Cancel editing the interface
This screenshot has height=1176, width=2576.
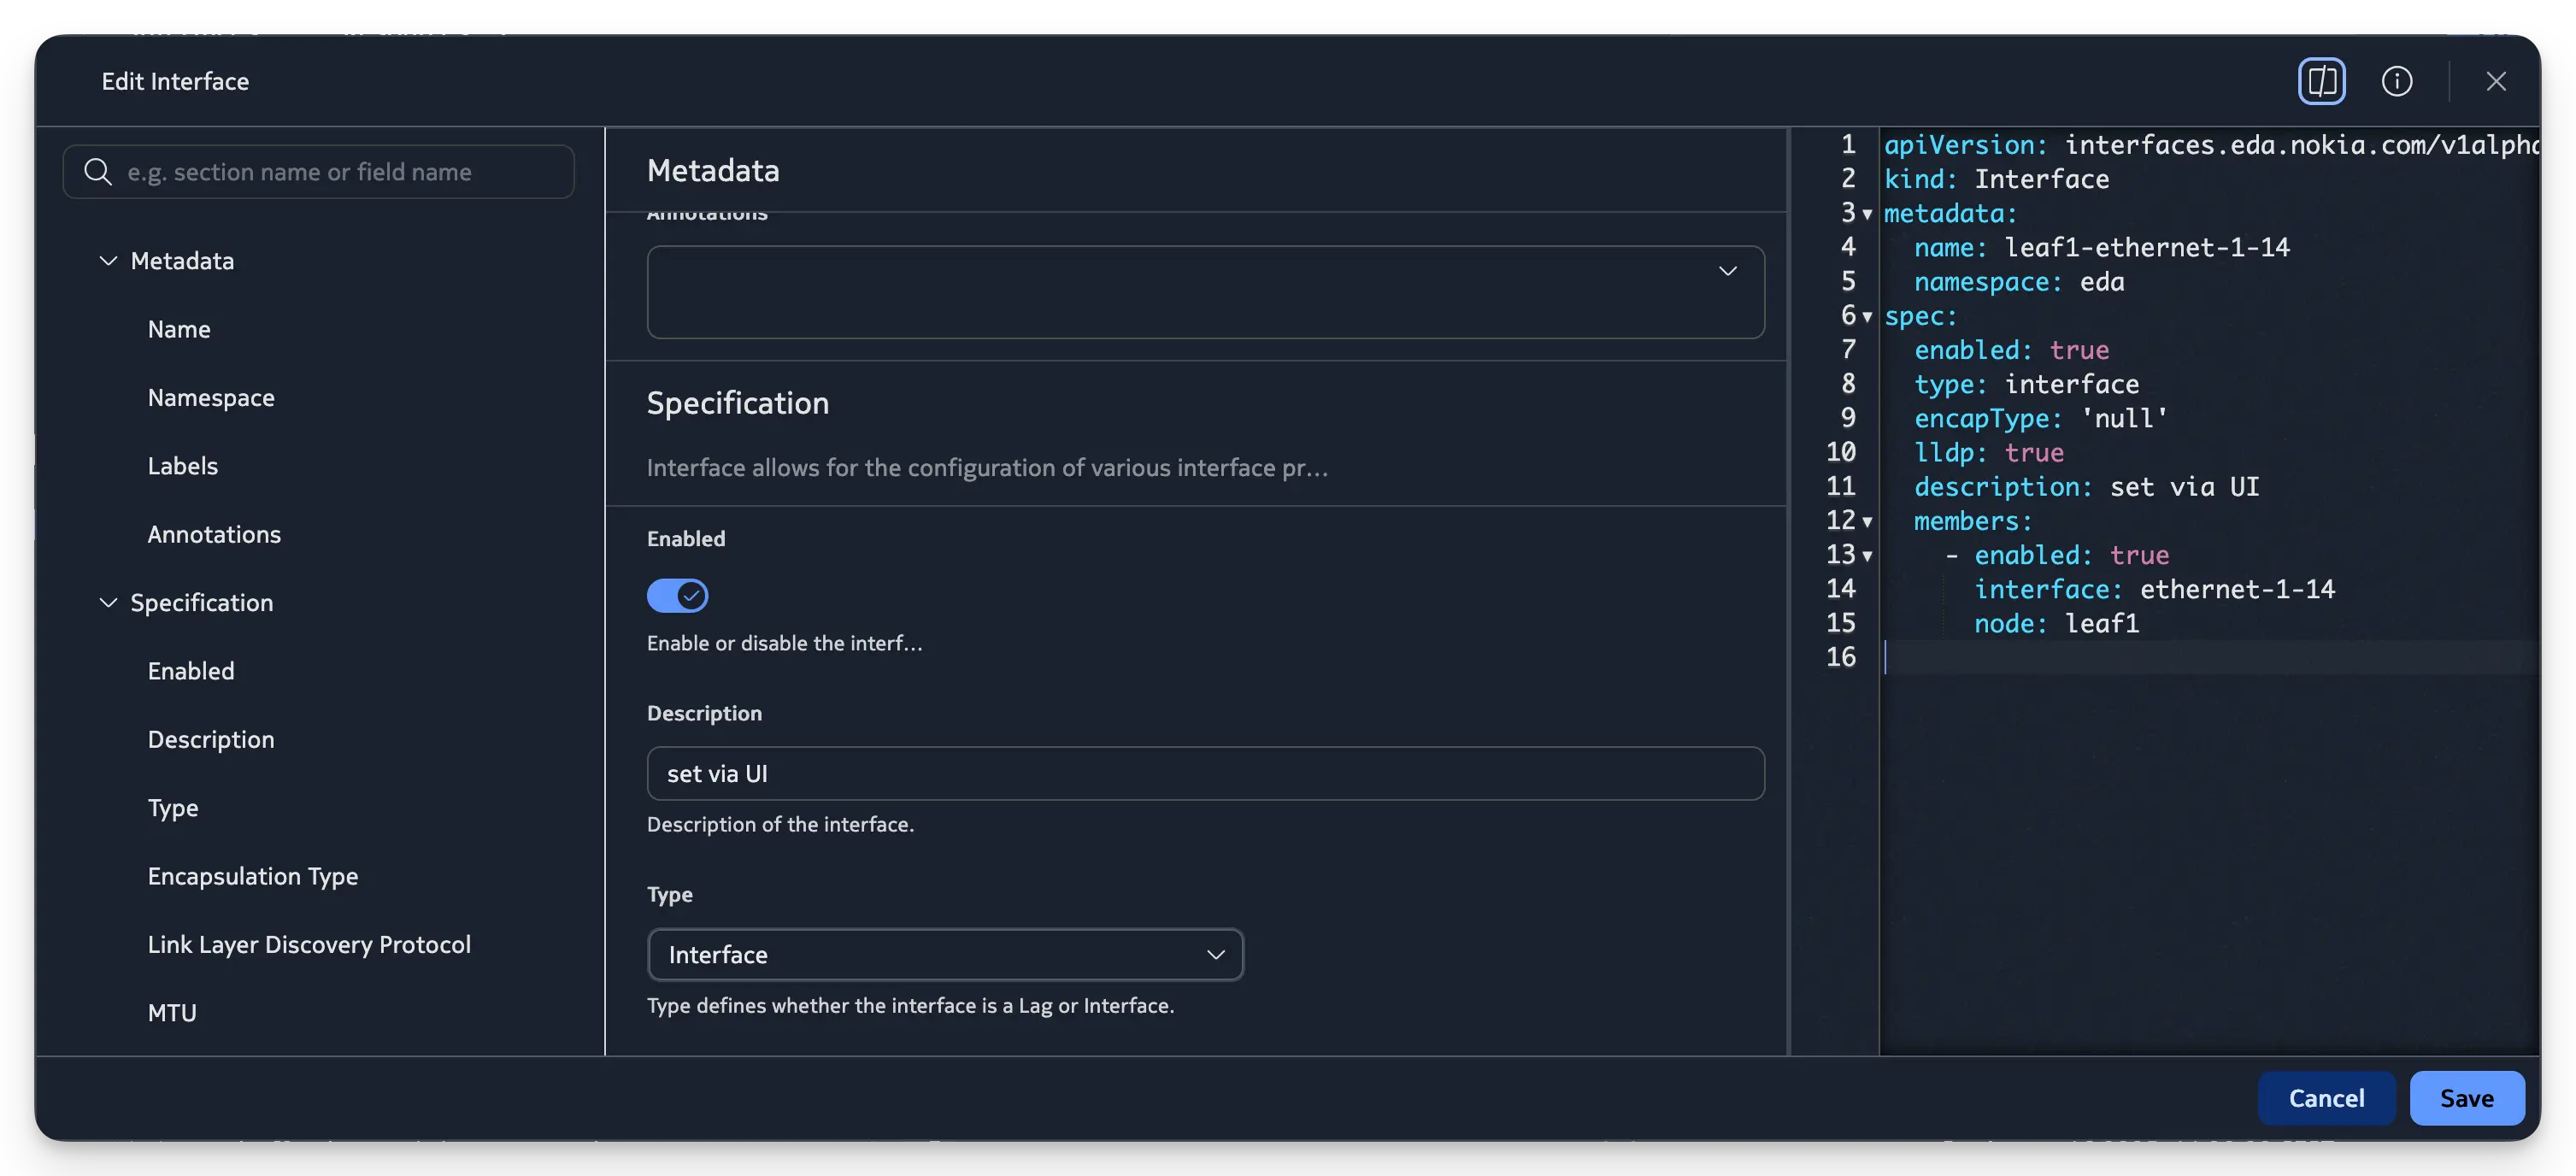(x=2326, y=1098)
